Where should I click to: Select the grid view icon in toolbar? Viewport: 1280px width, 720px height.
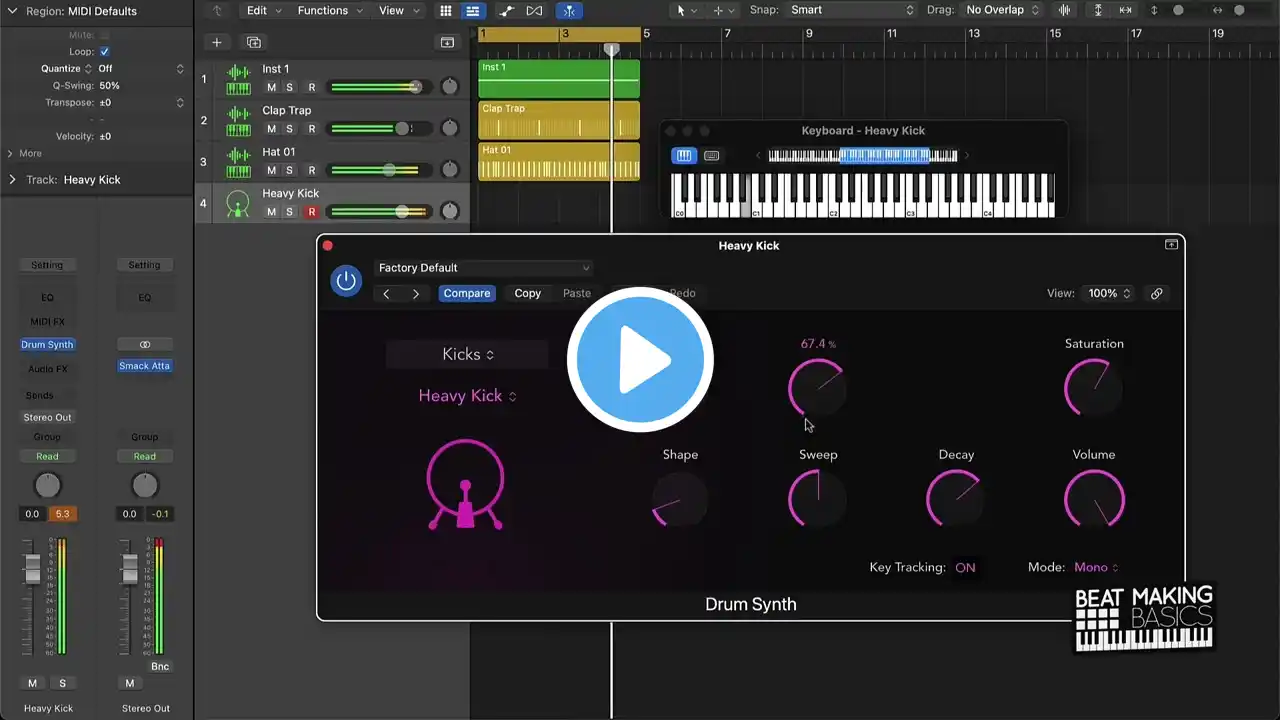pos(446,11)
